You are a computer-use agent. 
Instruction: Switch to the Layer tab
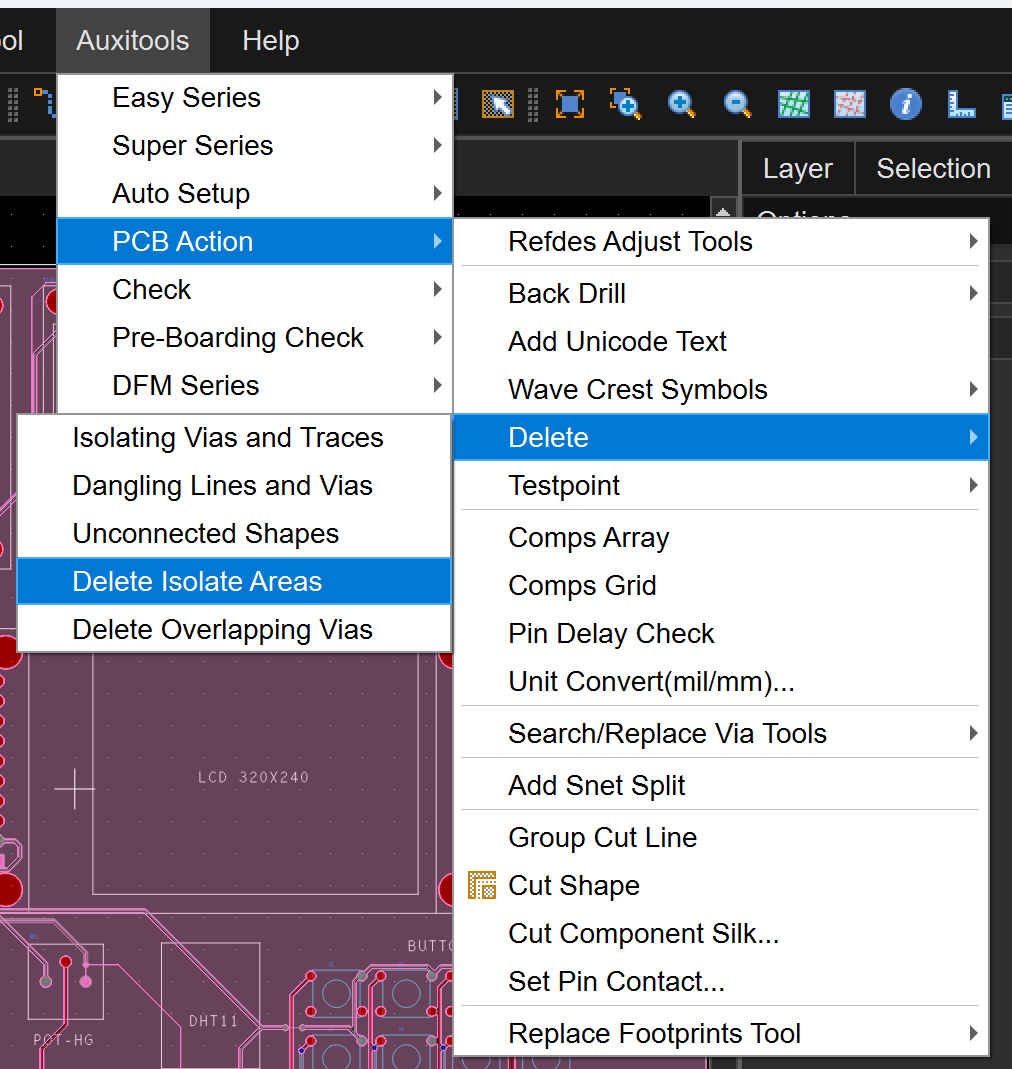point(797,169)
